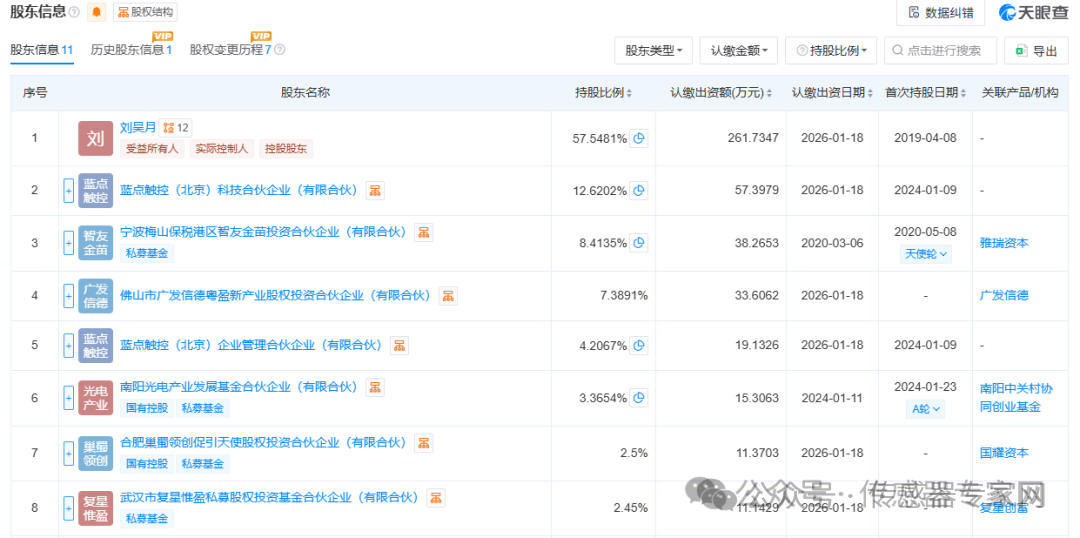Open 武汉市复星惟盈私募股权投资基金合伙企业 link
The width and height of the screenshot is (1080, 538).
point(270,497)
